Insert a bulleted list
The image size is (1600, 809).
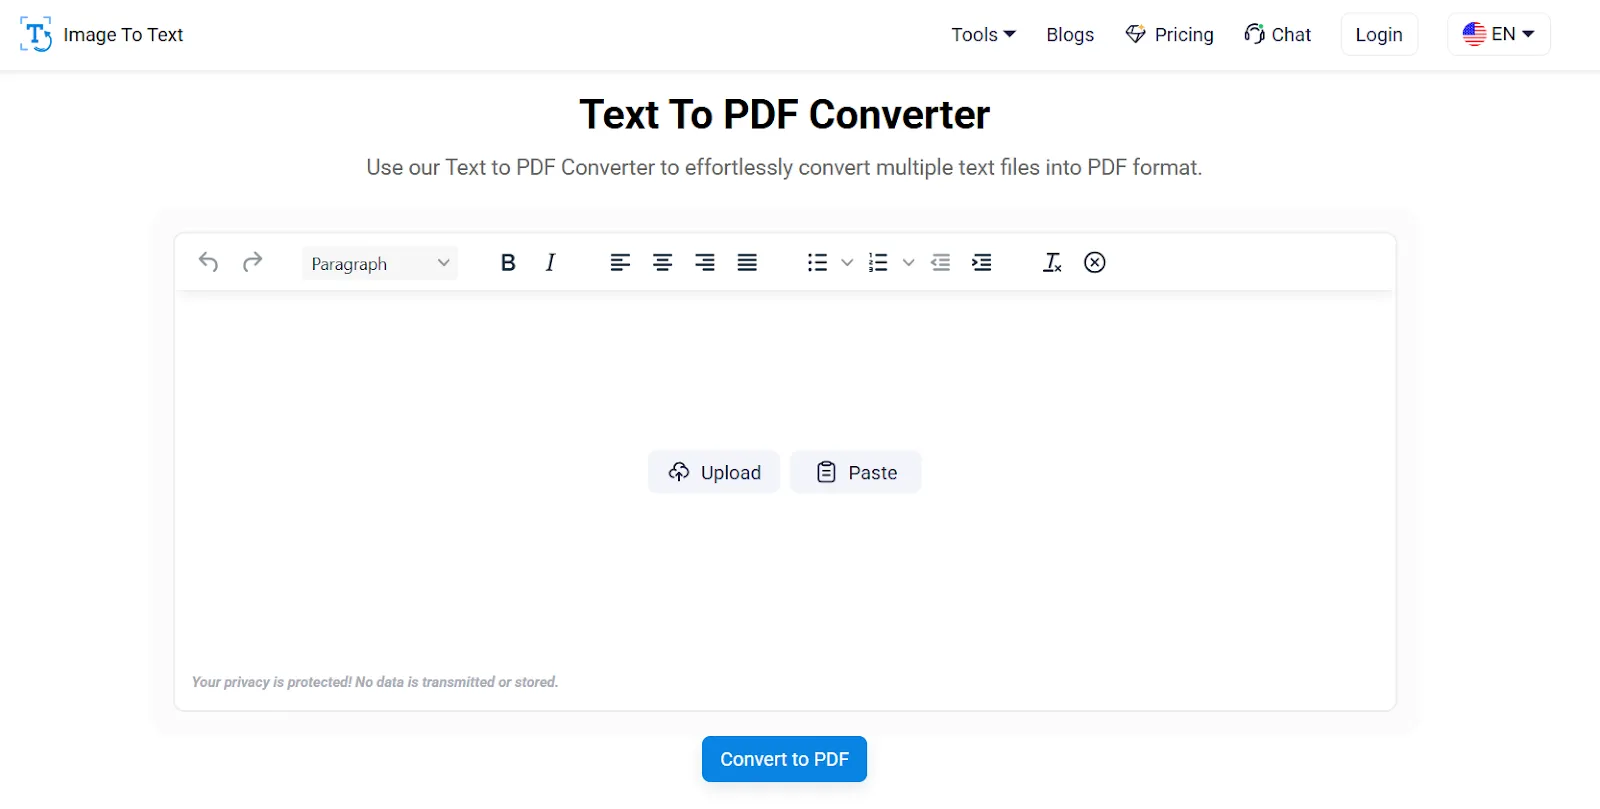[817, 262]
